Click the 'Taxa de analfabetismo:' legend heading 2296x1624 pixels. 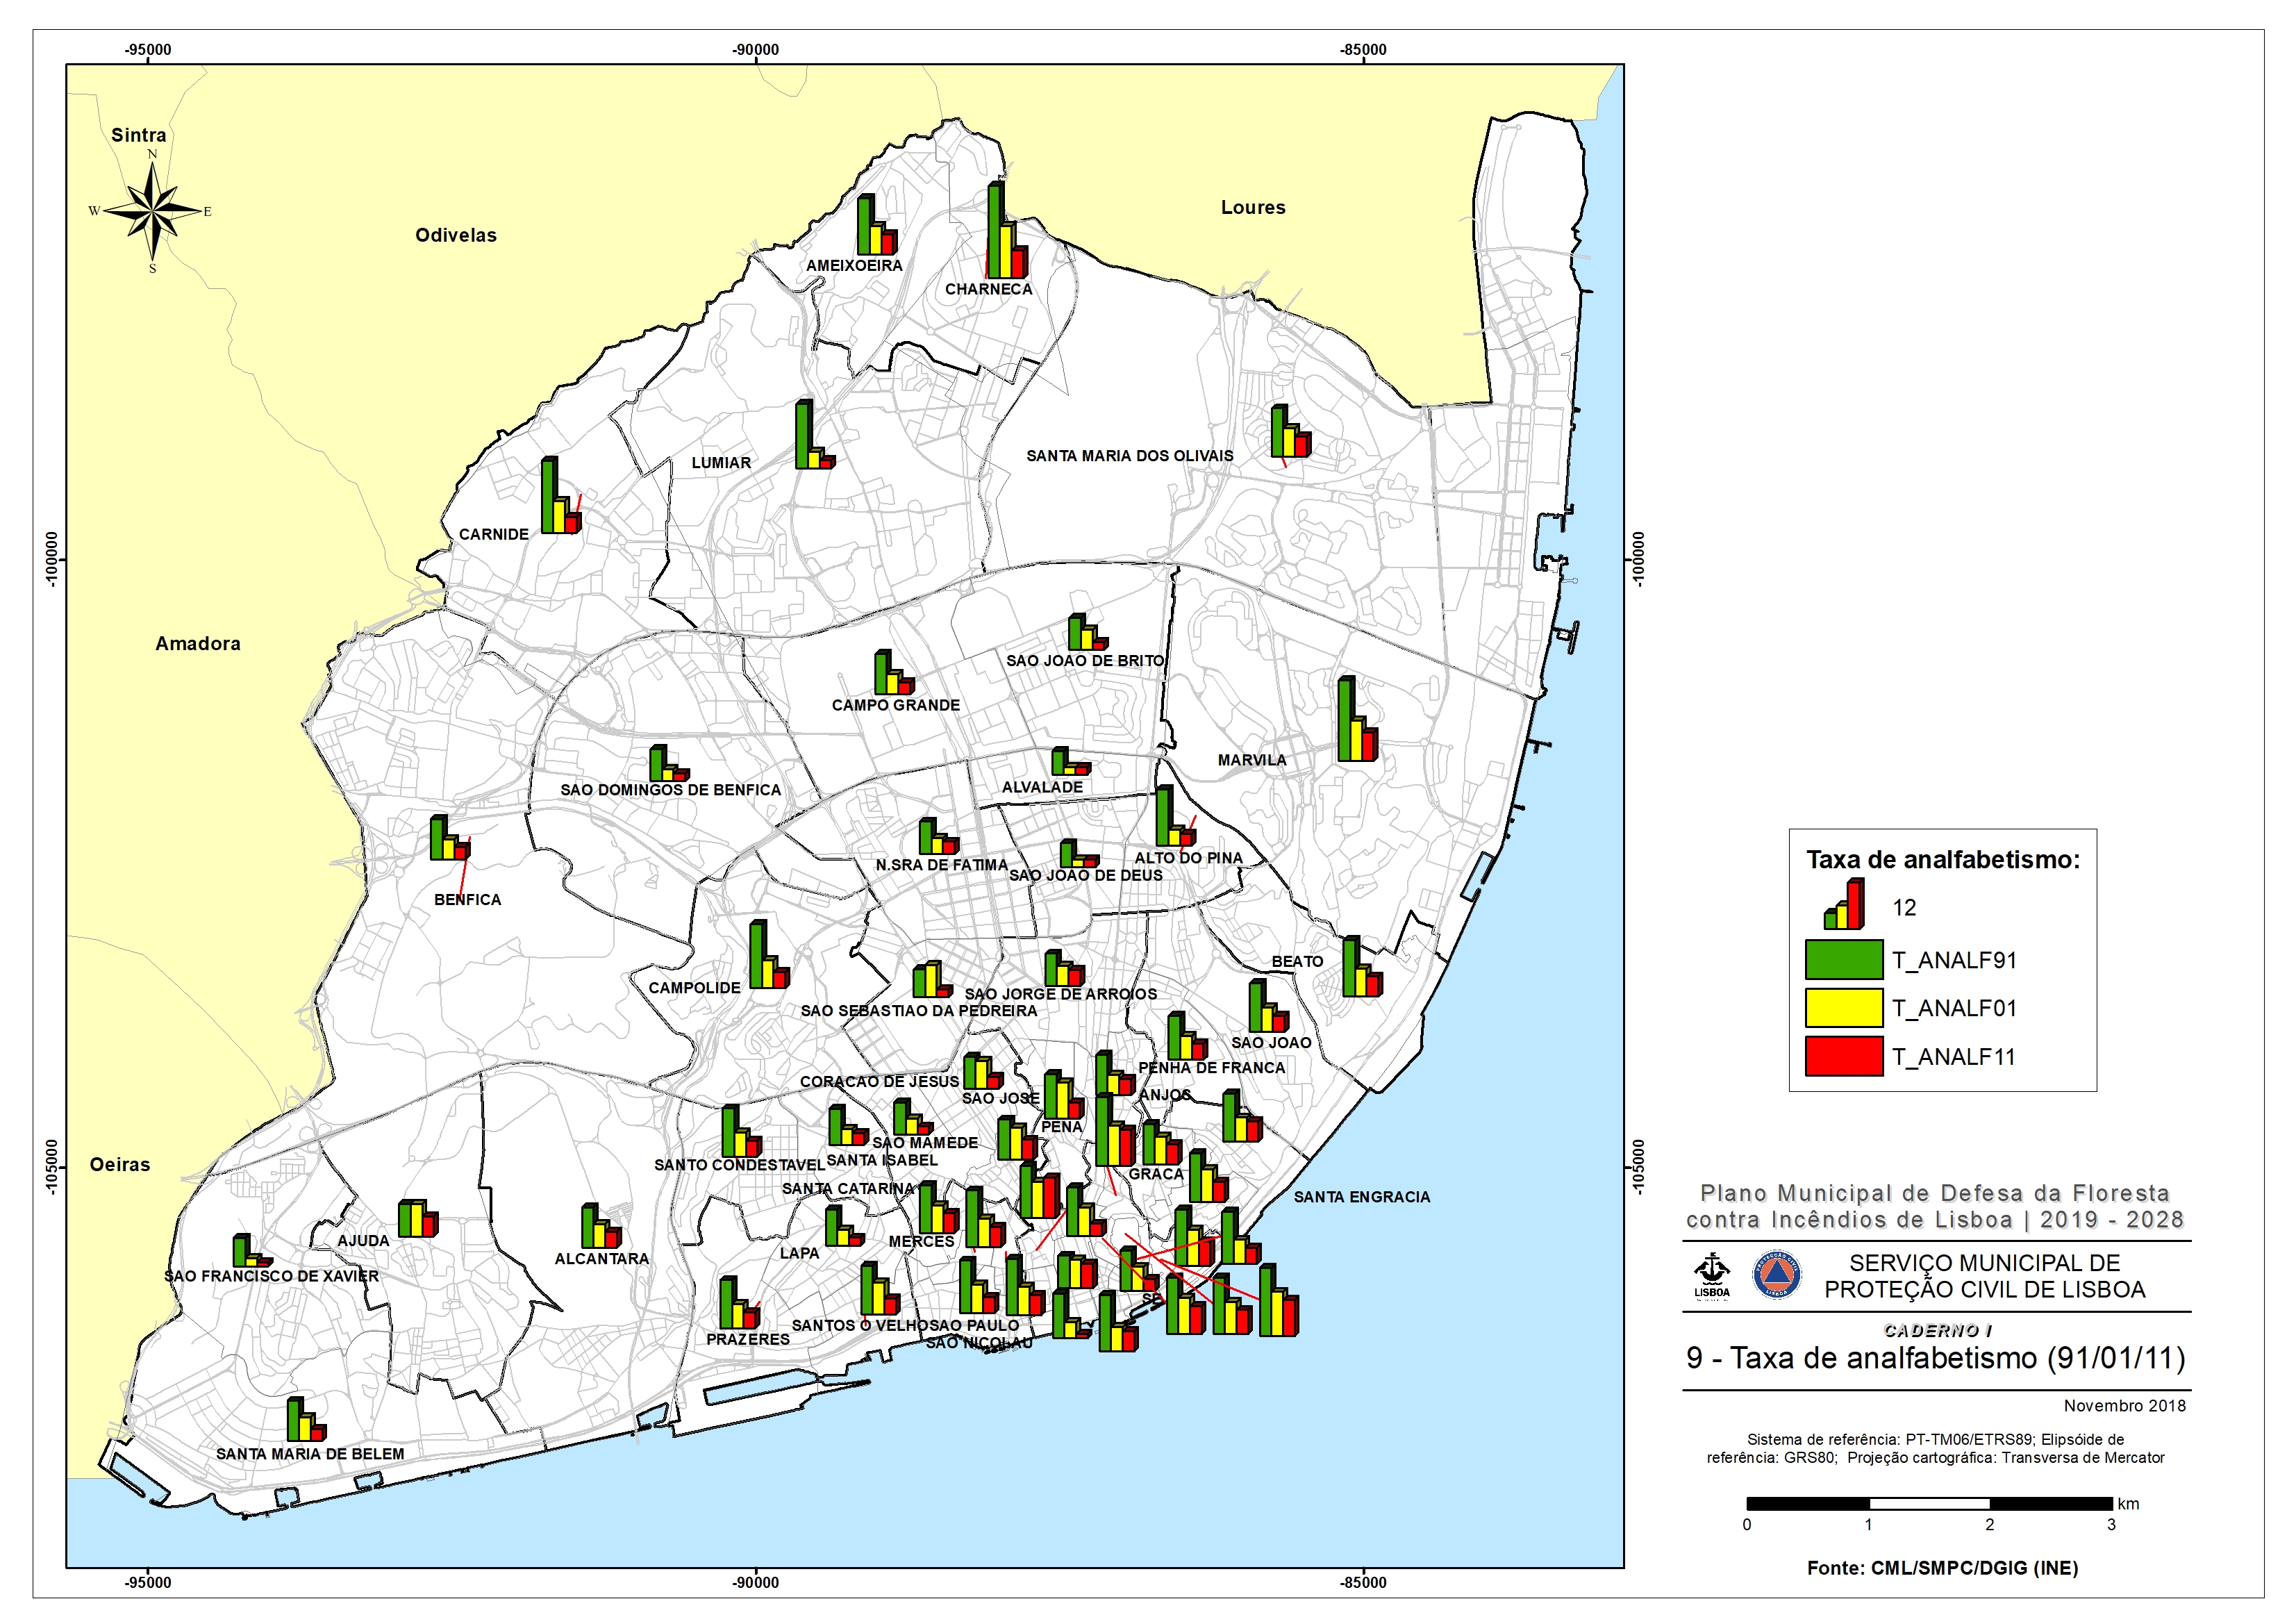(x=1943, y=860)
